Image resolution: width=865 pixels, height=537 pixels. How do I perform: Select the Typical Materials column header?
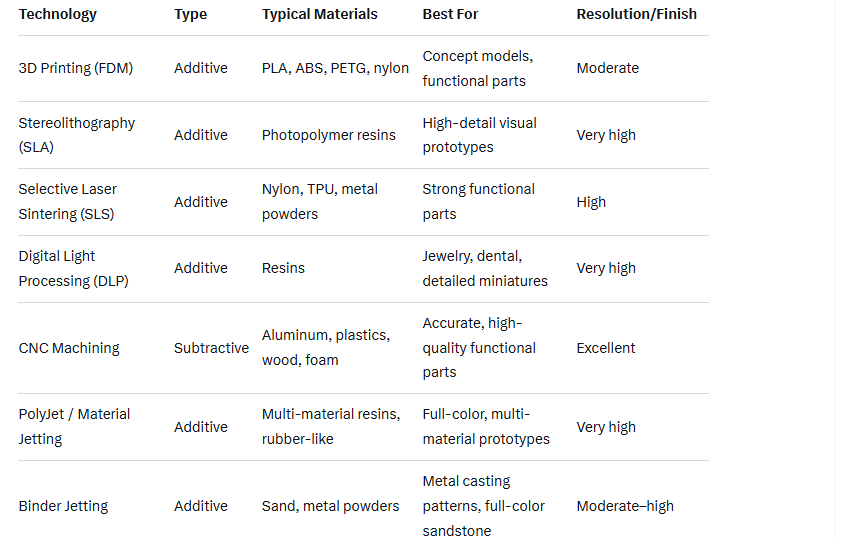click(320, 14)
